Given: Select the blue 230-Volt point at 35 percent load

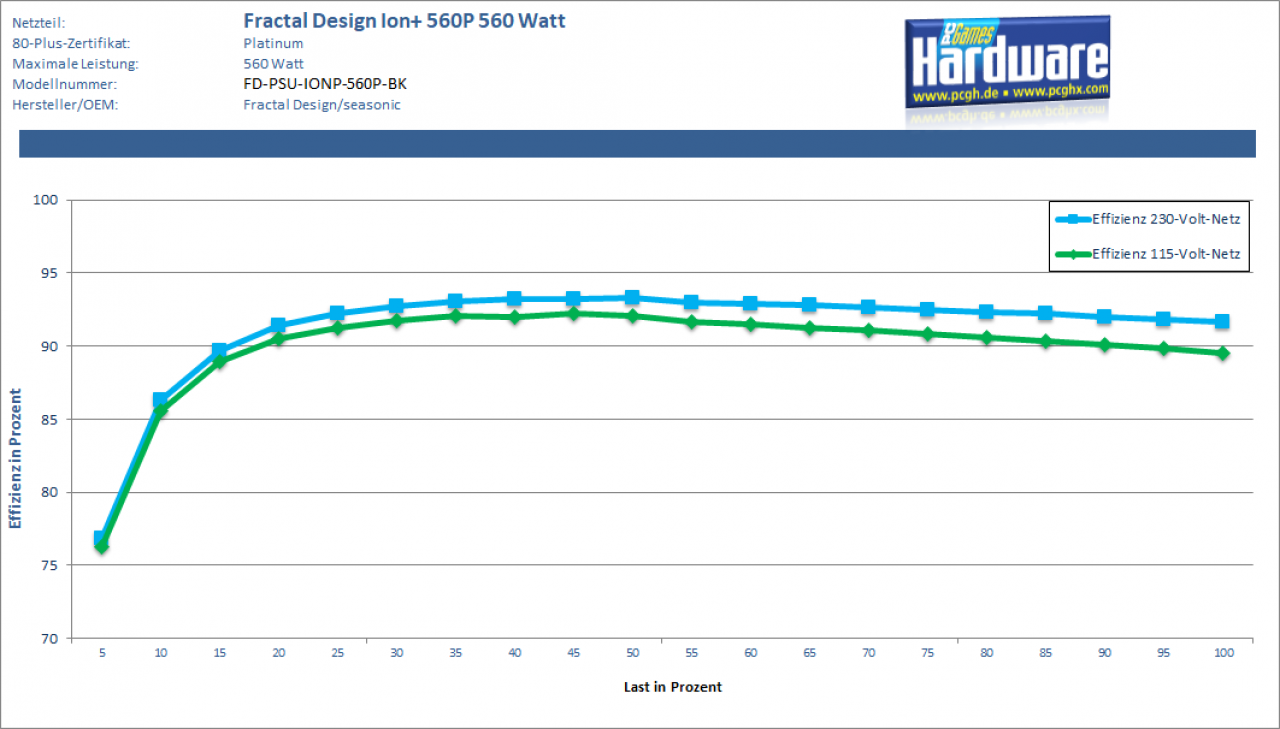Looking at the screenshot, I should 455,301.
